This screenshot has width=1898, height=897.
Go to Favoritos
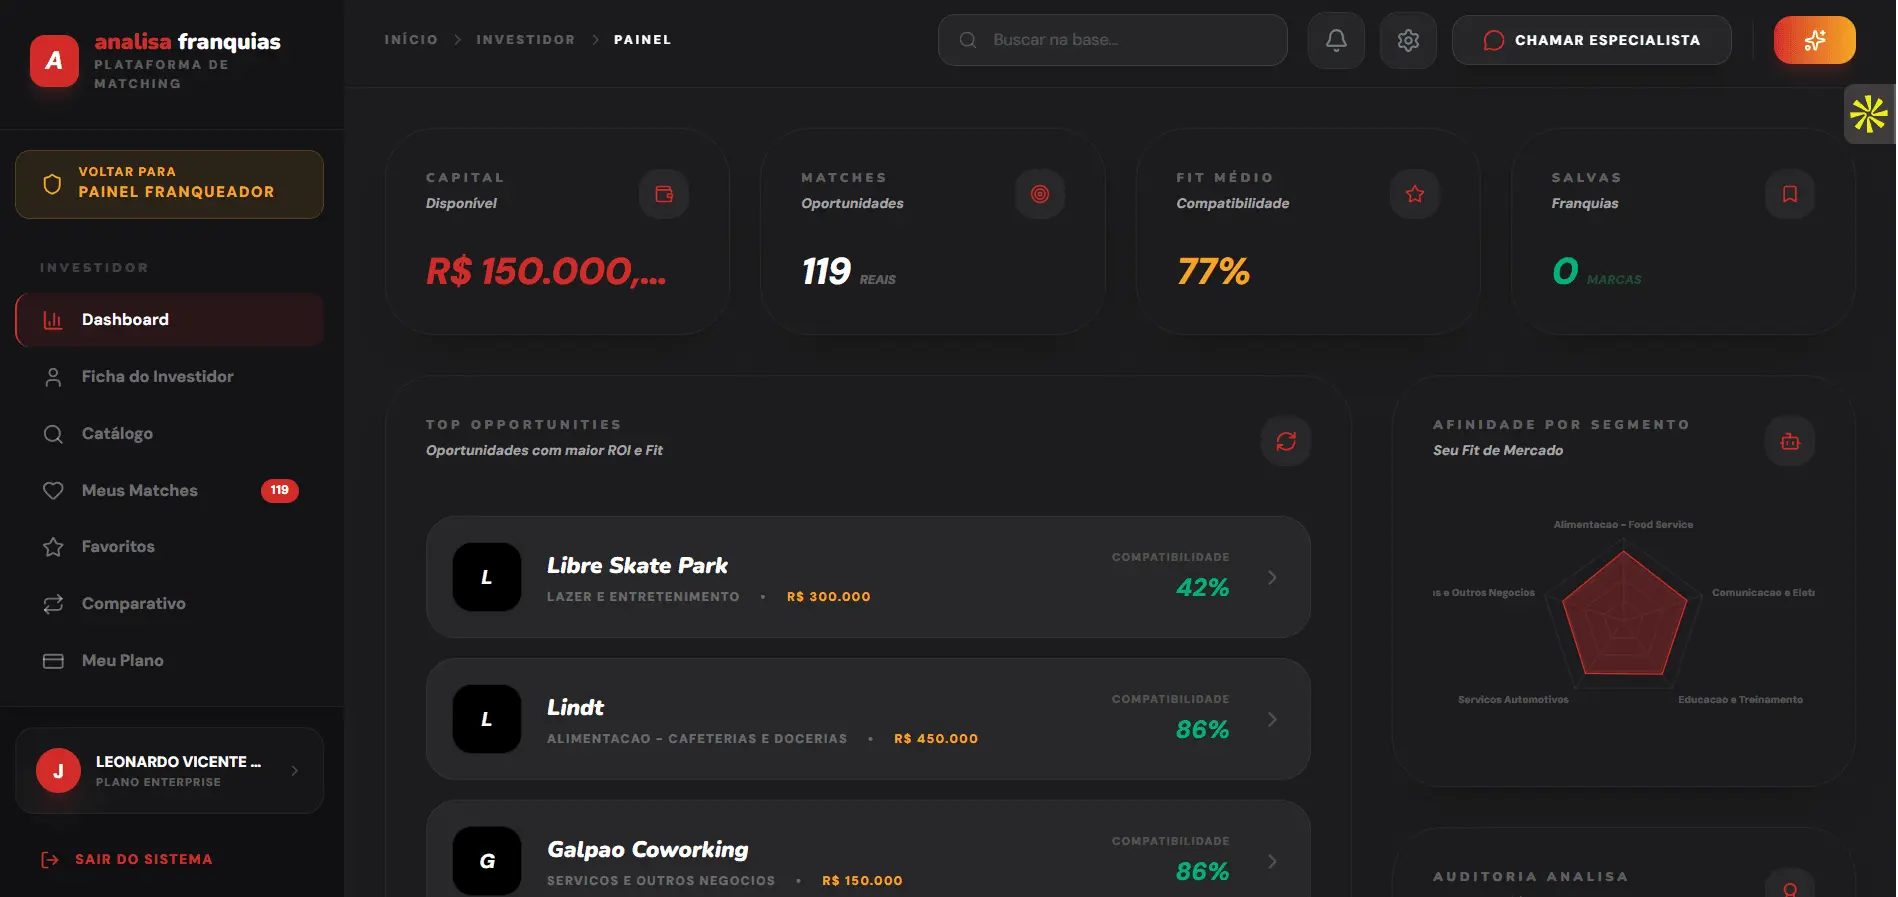pyautogui.click(x=169, y=547)
